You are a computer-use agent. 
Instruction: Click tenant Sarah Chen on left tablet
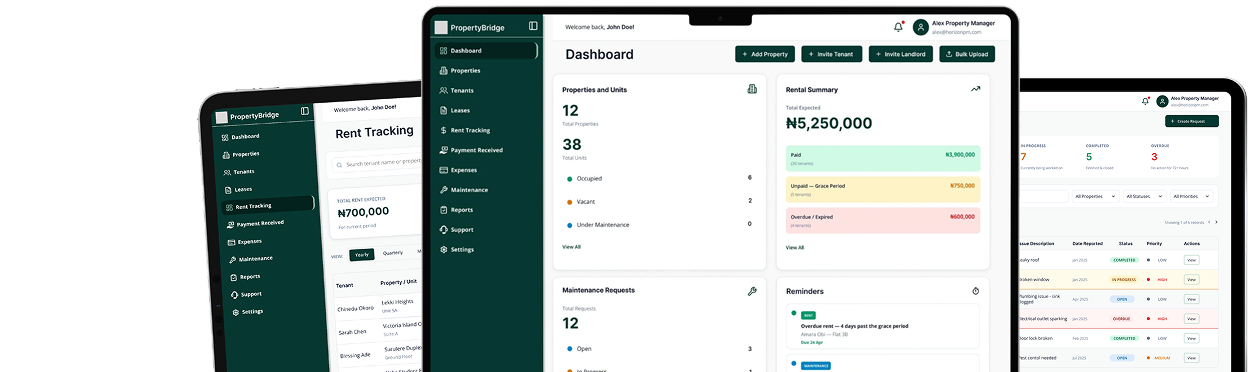coord(352,332)
